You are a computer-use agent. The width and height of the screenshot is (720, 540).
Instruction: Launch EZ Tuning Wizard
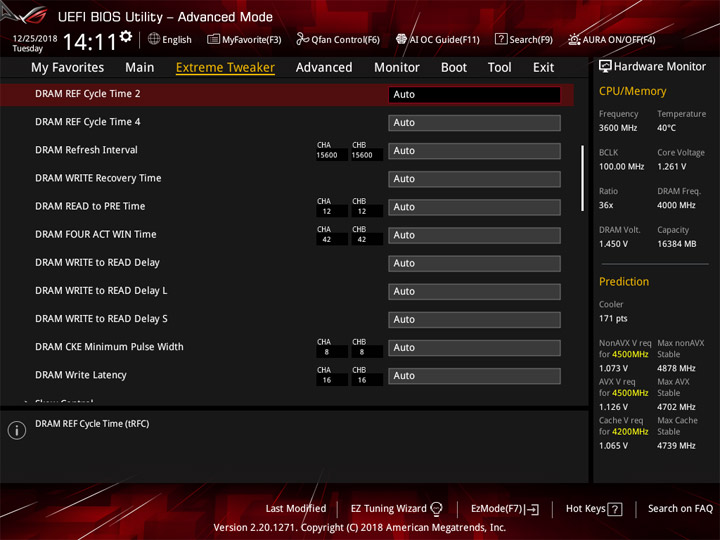(388, 509)
